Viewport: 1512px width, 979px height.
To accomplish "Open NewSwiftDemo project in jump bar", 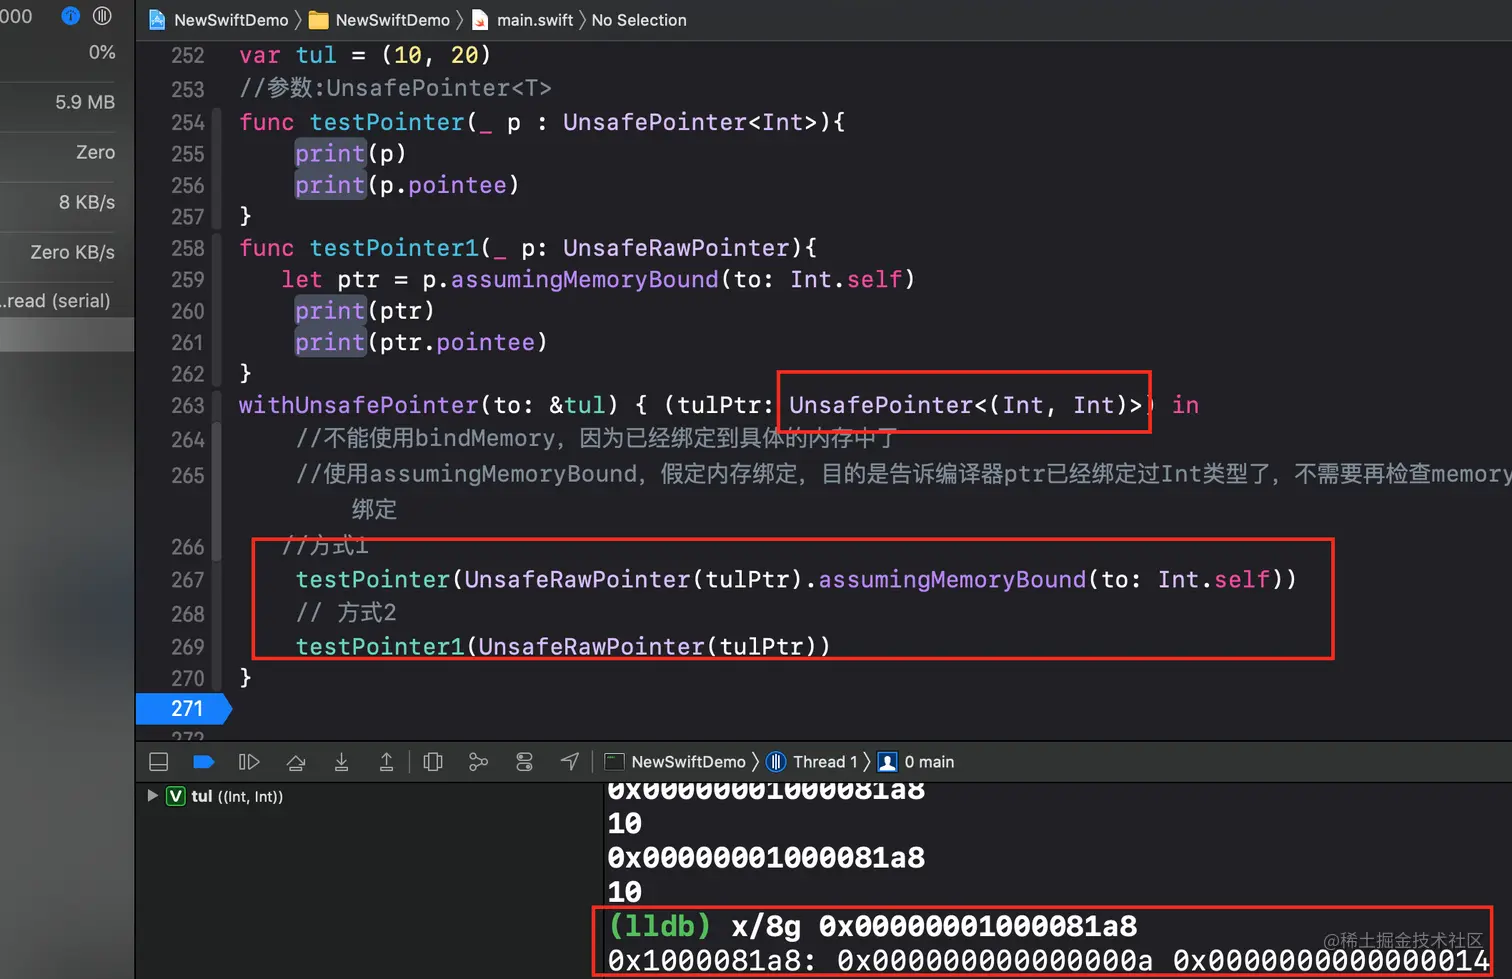I will pyautogui.click(x=219, y=20).
